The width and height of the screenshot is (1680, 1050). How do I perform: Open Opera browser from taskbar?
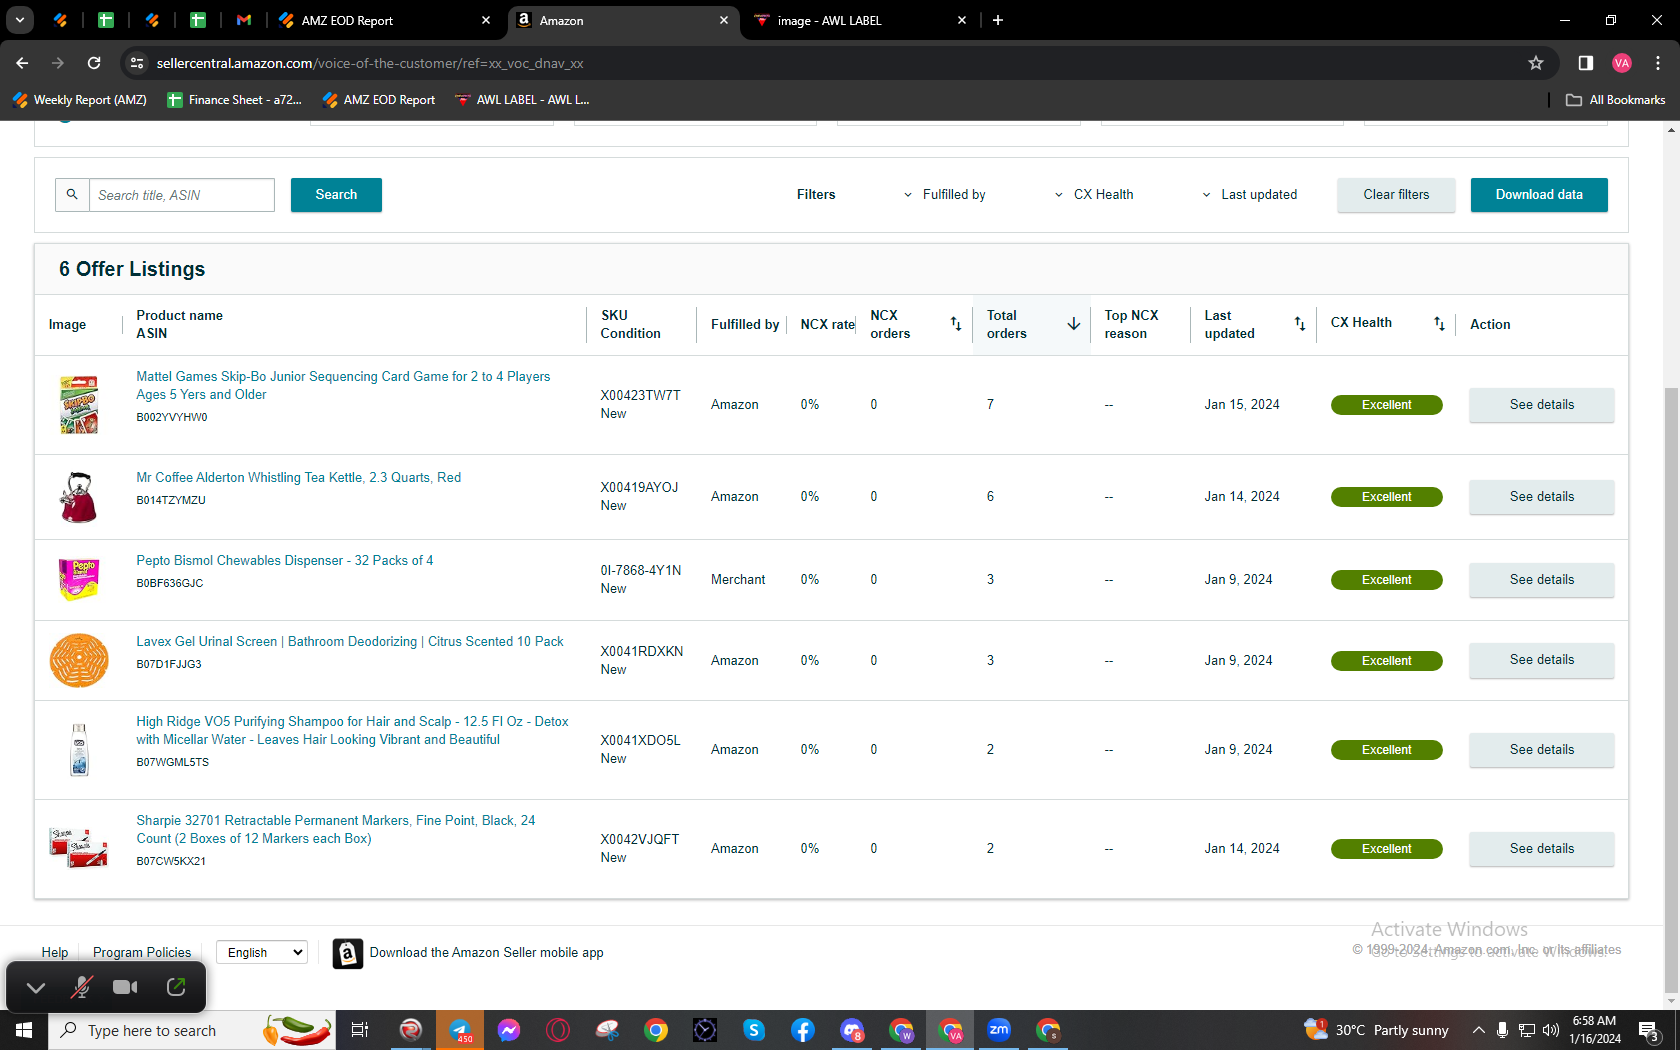(558, 1030)
